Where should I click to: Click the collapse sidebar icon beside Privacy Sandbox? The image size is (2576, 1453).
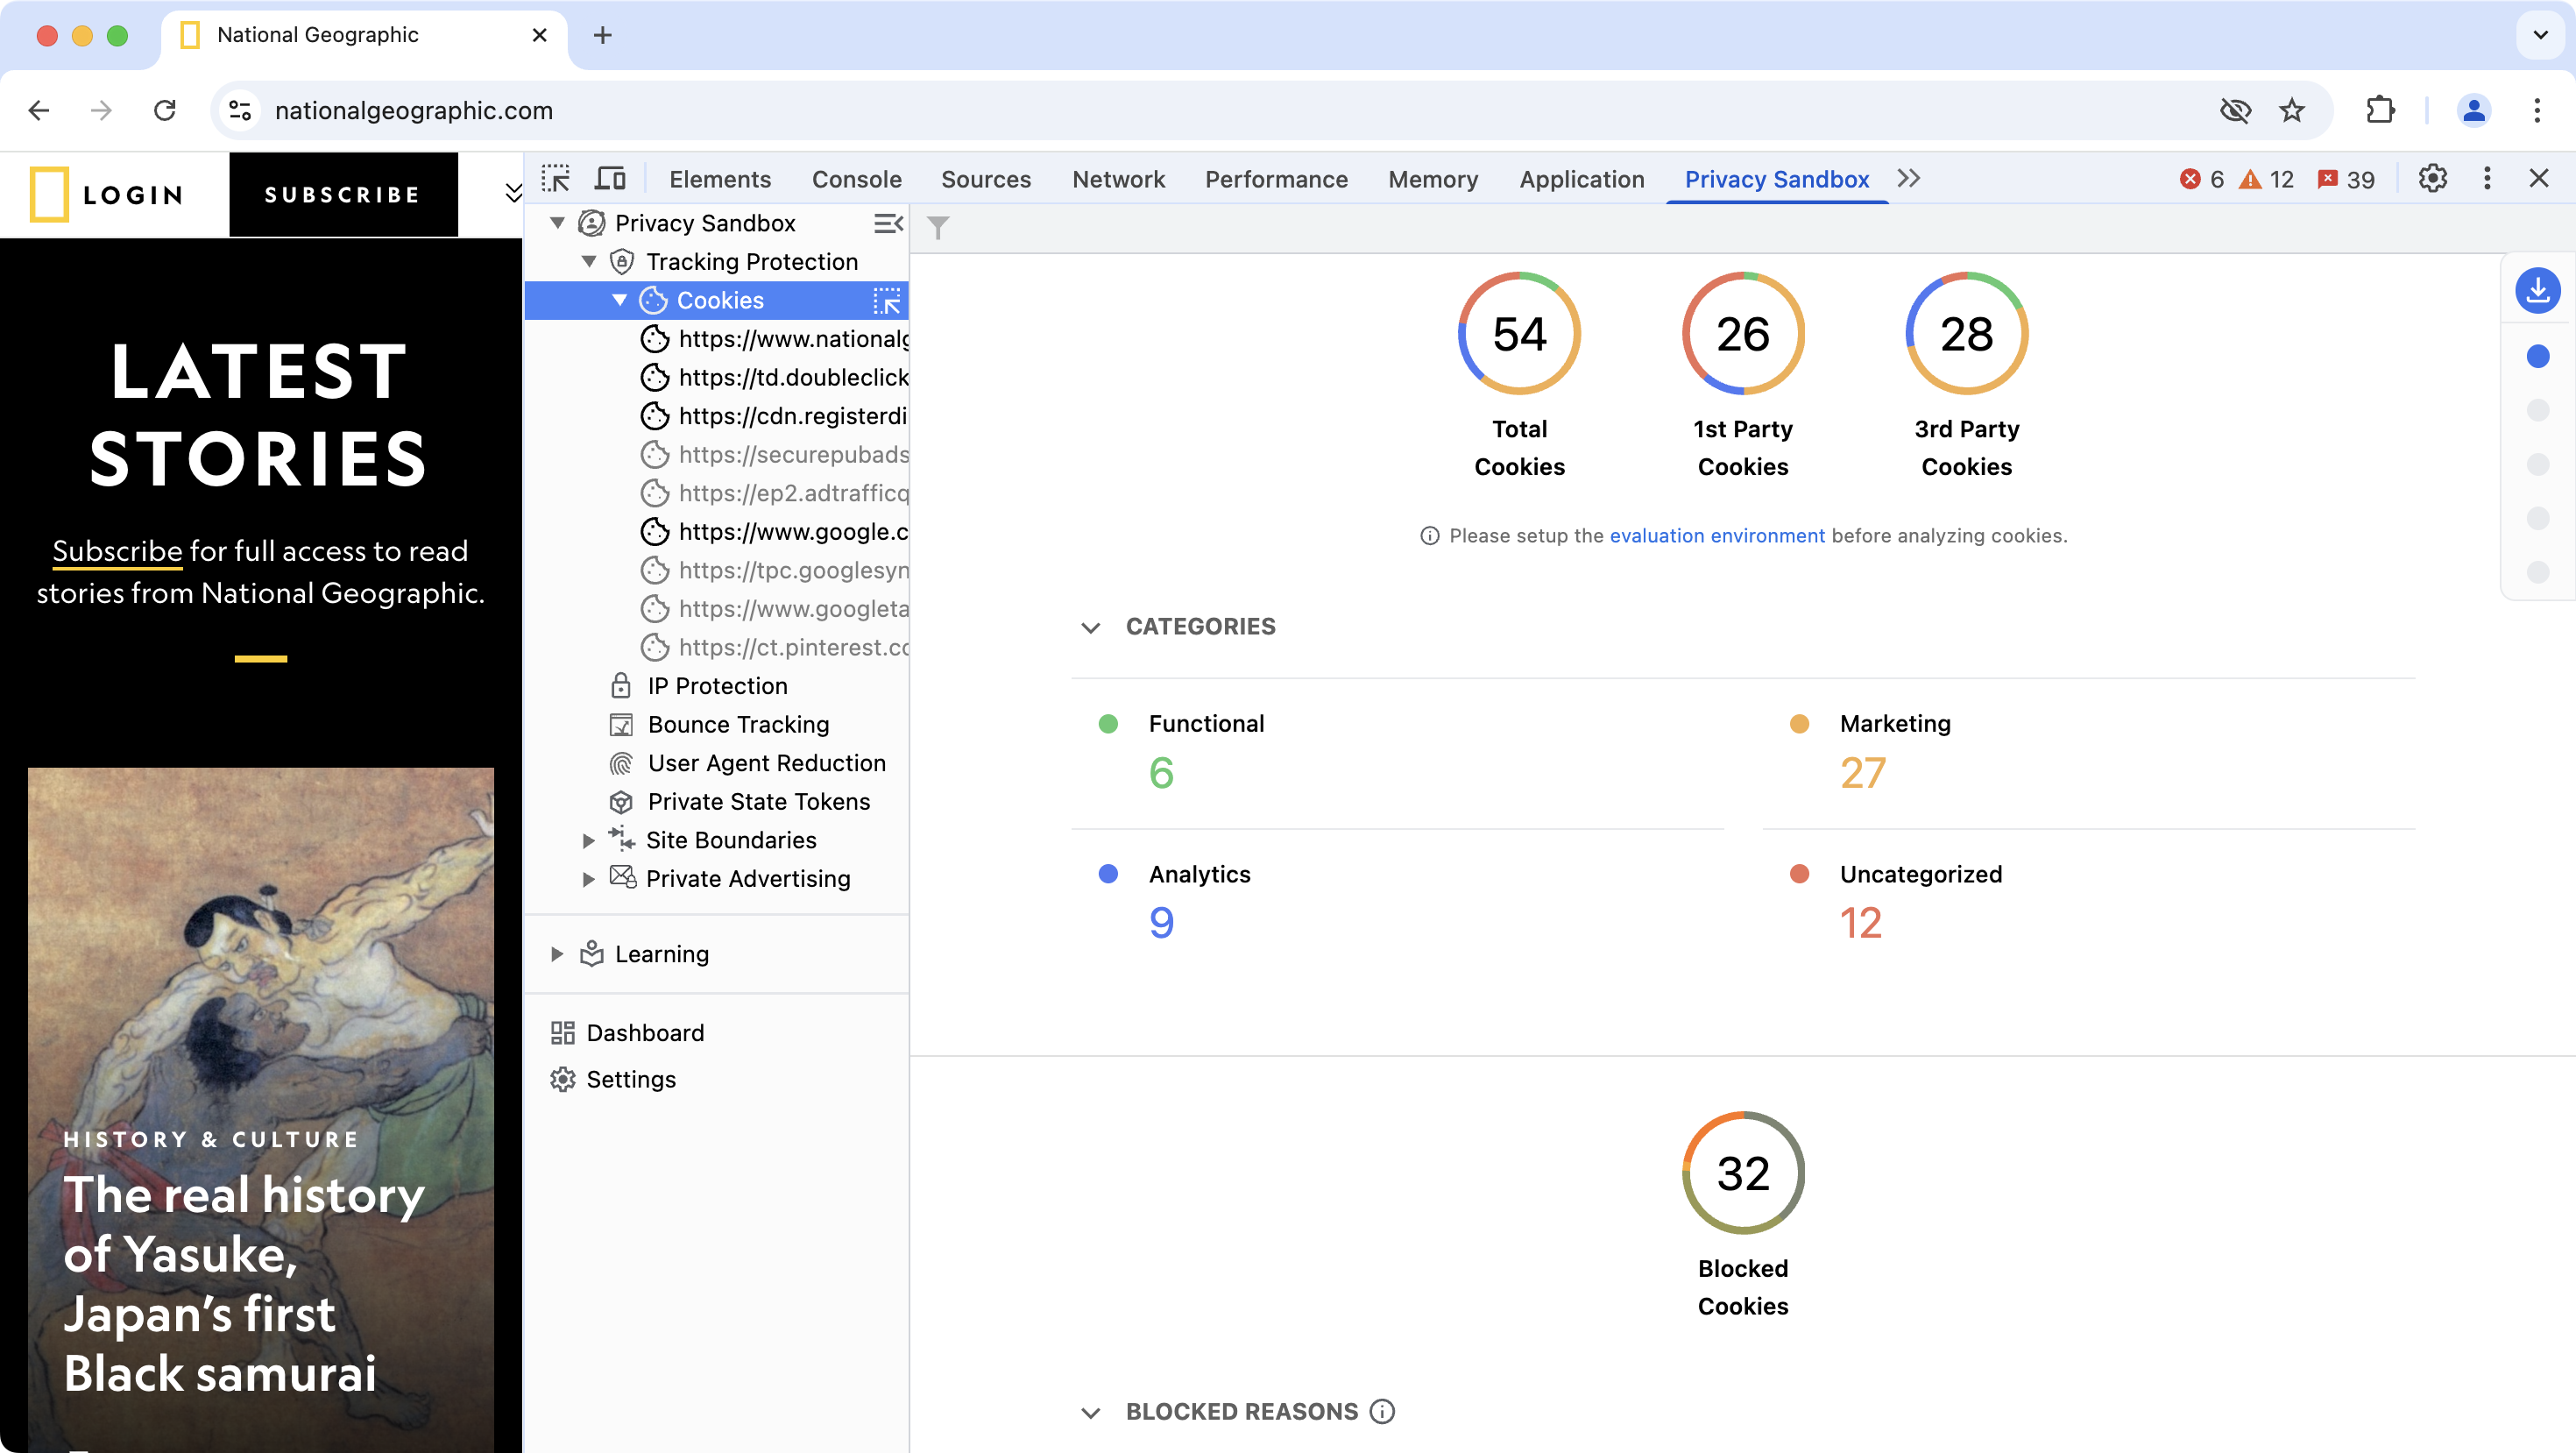pyautogui.click(x=888, y=223)
